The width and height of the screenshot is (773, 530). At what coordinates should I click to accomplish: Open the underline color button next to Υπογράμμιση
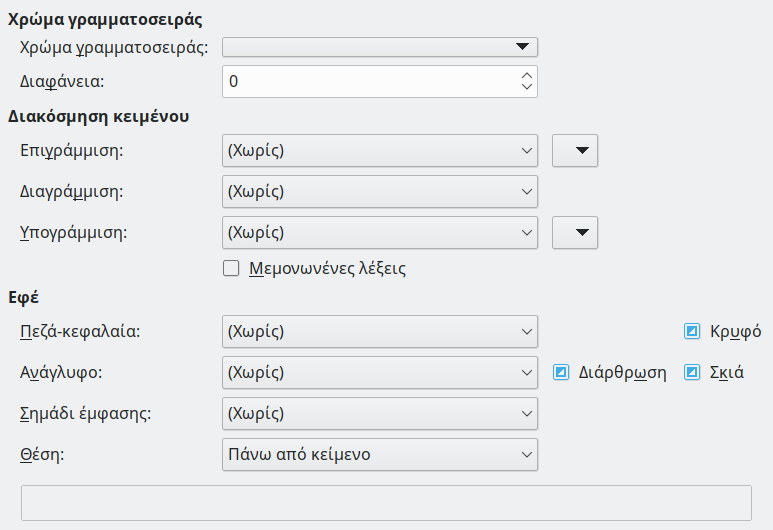tap(575, 233)
